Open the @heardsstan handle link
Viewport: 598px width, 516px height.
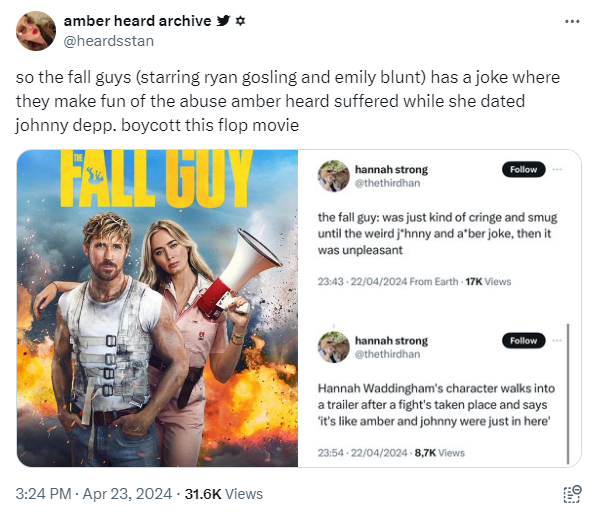point(109,41)
